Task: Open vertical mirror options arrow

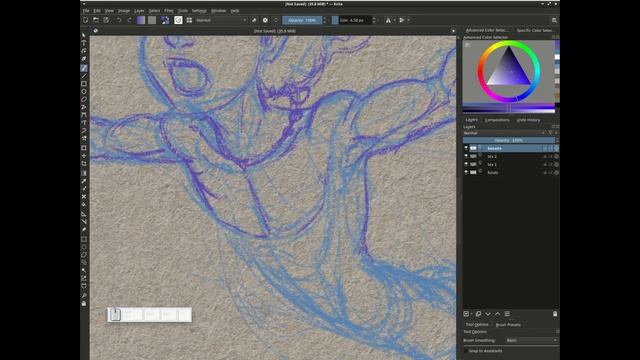Action: click(408, 20)
